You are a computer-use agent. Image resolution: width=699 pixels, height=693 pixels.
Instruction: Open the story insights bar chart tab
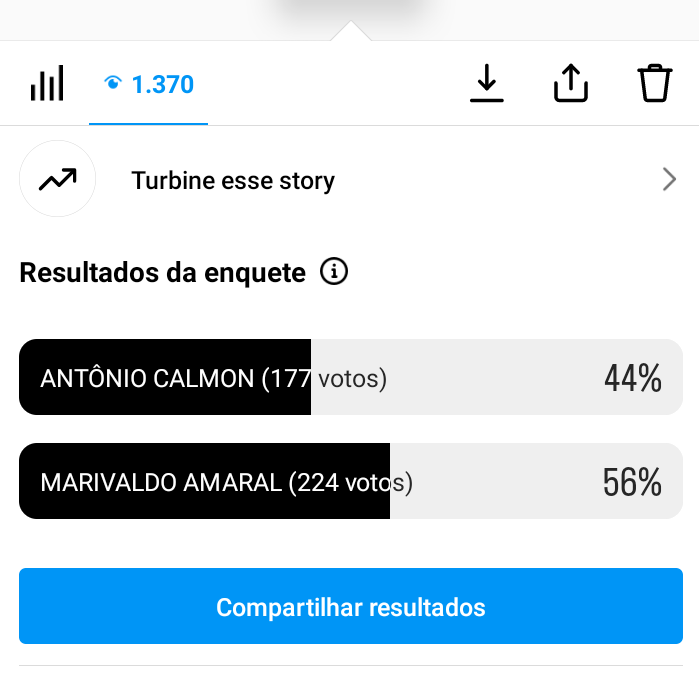pyautogui.click(x=47, y=84)
